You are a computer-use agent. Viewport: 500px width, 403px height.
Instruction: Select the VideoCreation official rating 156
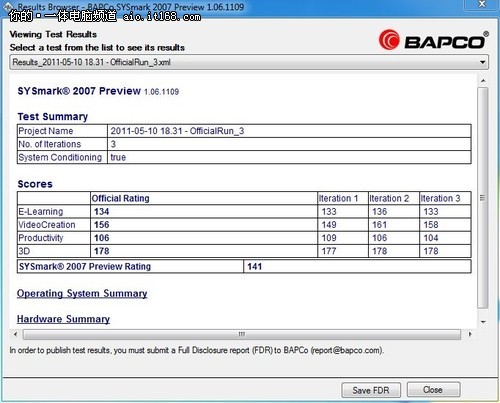[x=102, y=225]
